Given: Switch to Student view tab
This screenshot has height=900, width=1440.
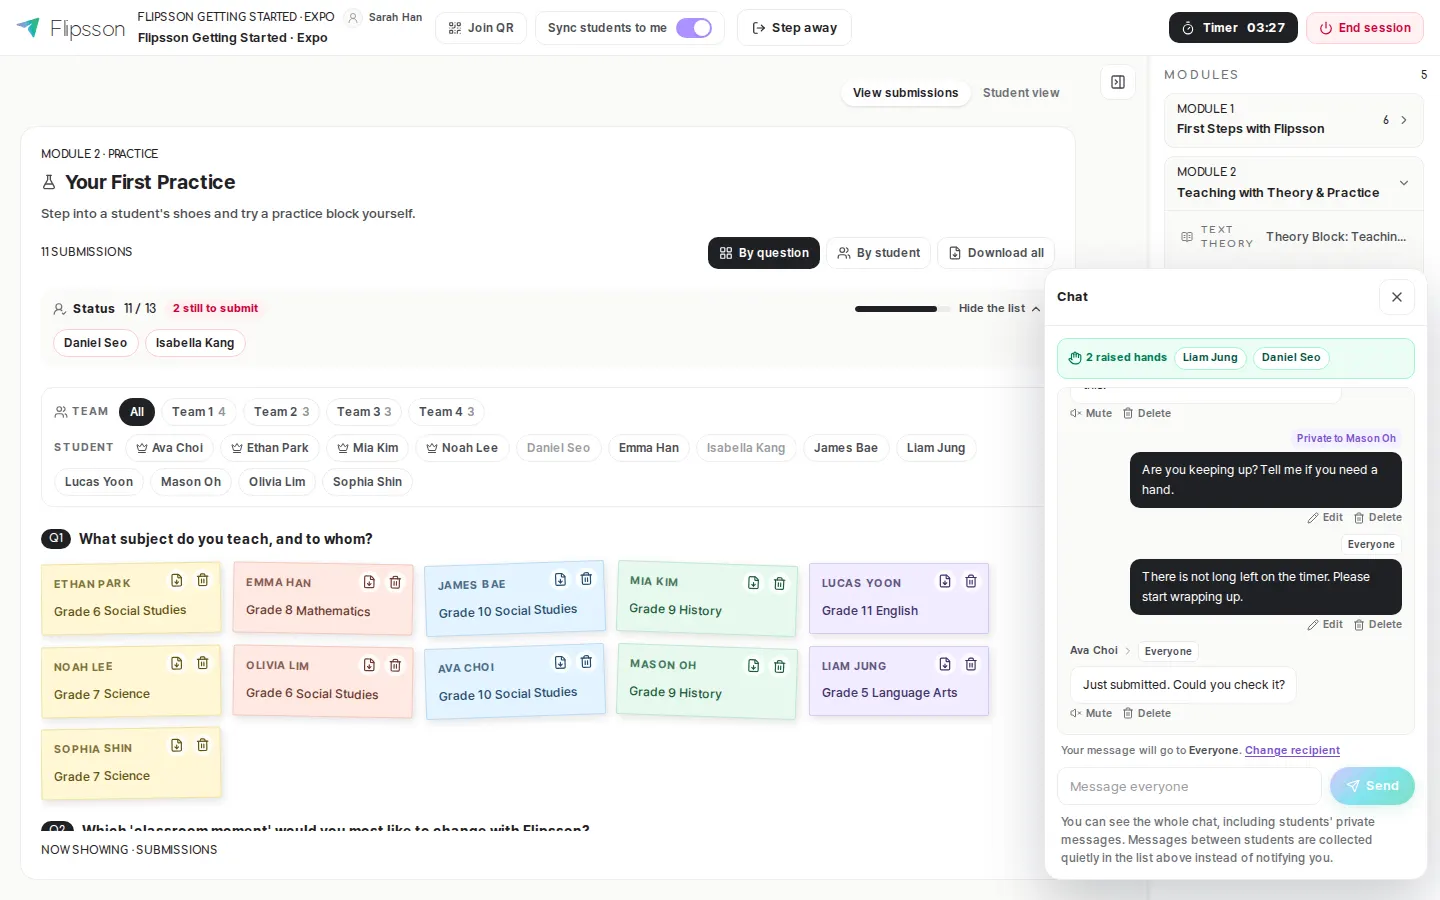Looking at the screenshot, I should 1021,93.
